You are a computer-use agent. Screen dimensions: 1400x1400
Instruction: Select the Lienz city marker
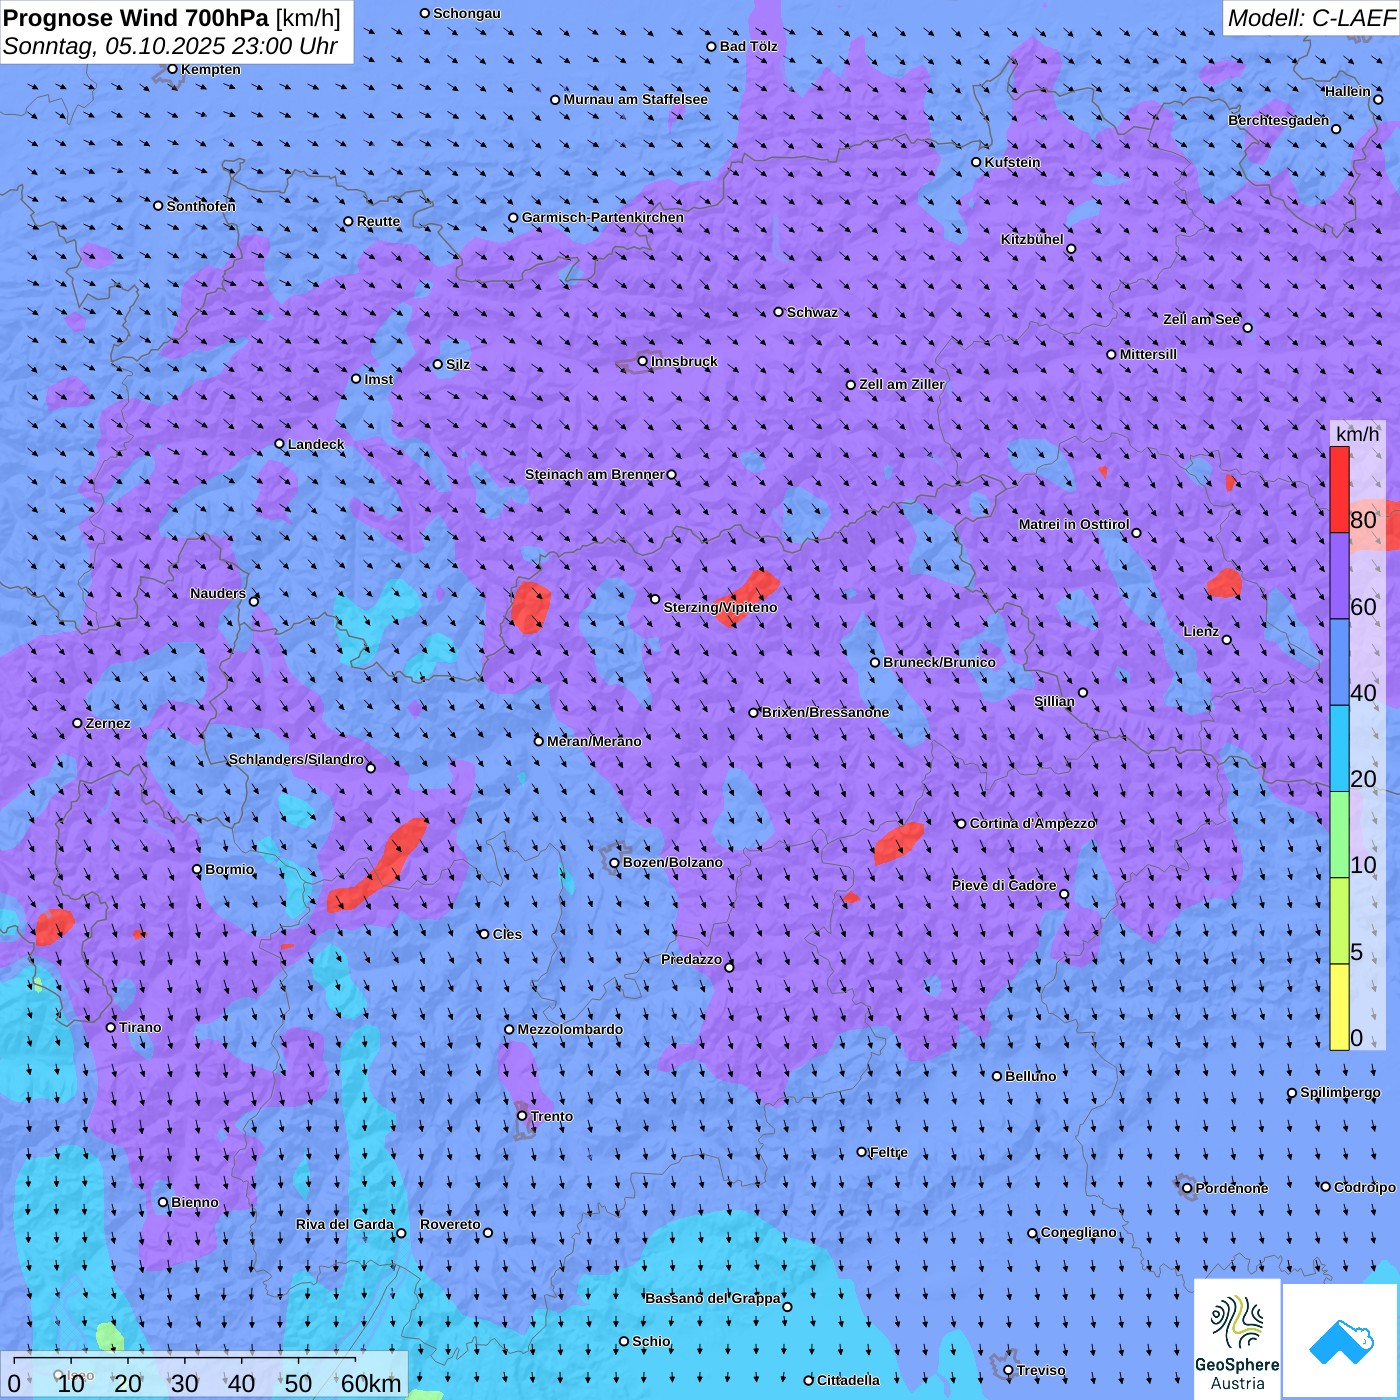pyautogui.click(x=1227, y=640)
